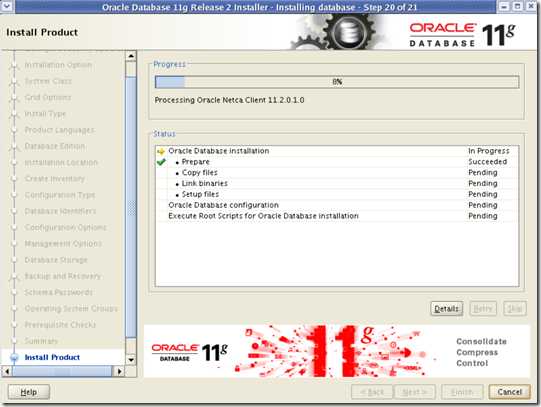Click the greyed-out Finish button
The image size is (541, 407).
(462, 392)
